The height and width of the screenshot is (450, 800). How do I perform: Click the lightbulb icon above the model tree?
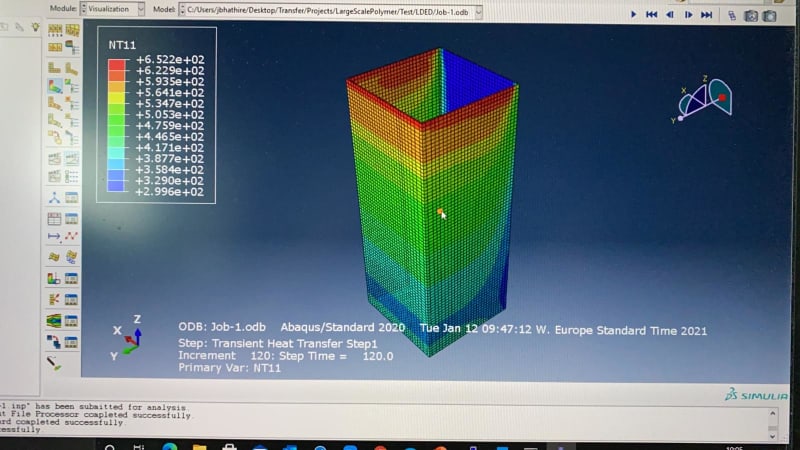coord(35,27)
